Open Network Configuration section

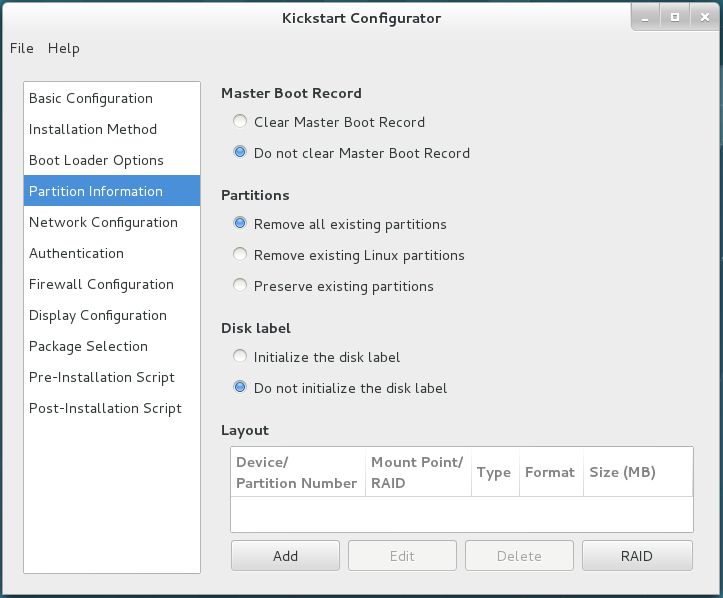pos(103,222)
